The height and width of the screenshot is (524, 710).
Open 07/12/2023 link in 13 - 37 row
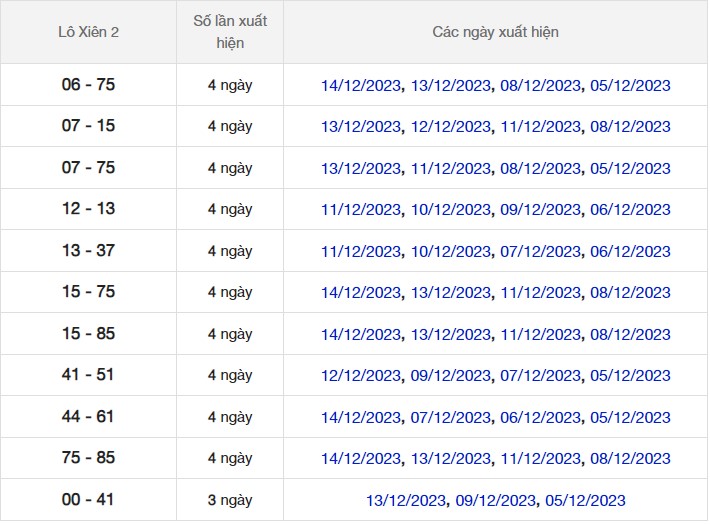[540, 252]
